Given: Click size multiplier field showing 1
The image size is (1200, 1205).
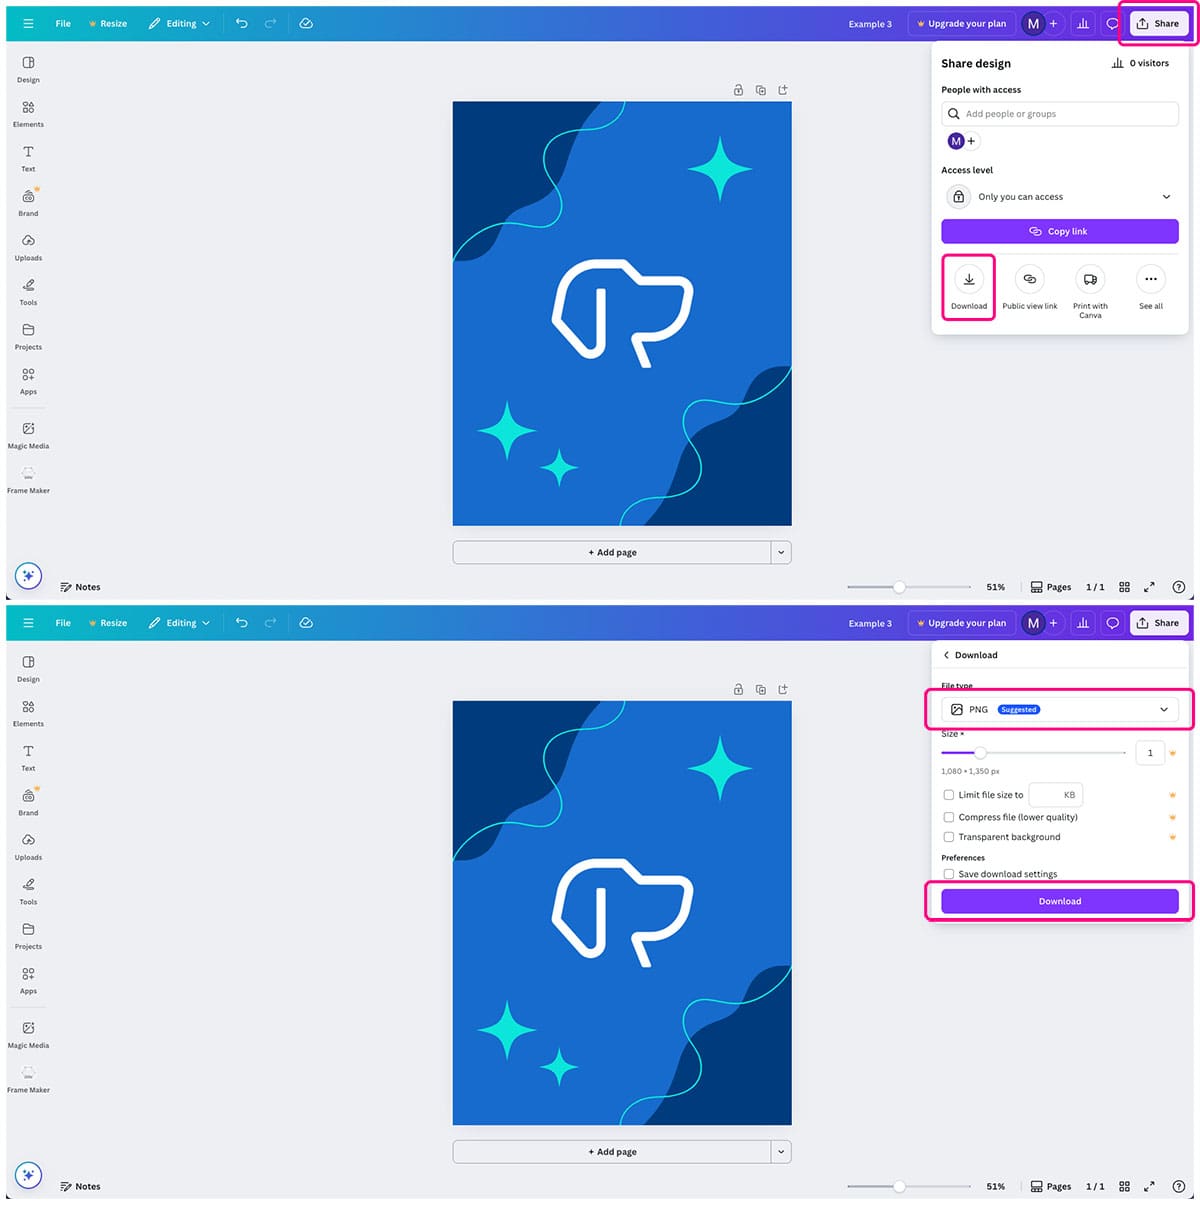Looking at the screenshot, I should pos(1150,753).
